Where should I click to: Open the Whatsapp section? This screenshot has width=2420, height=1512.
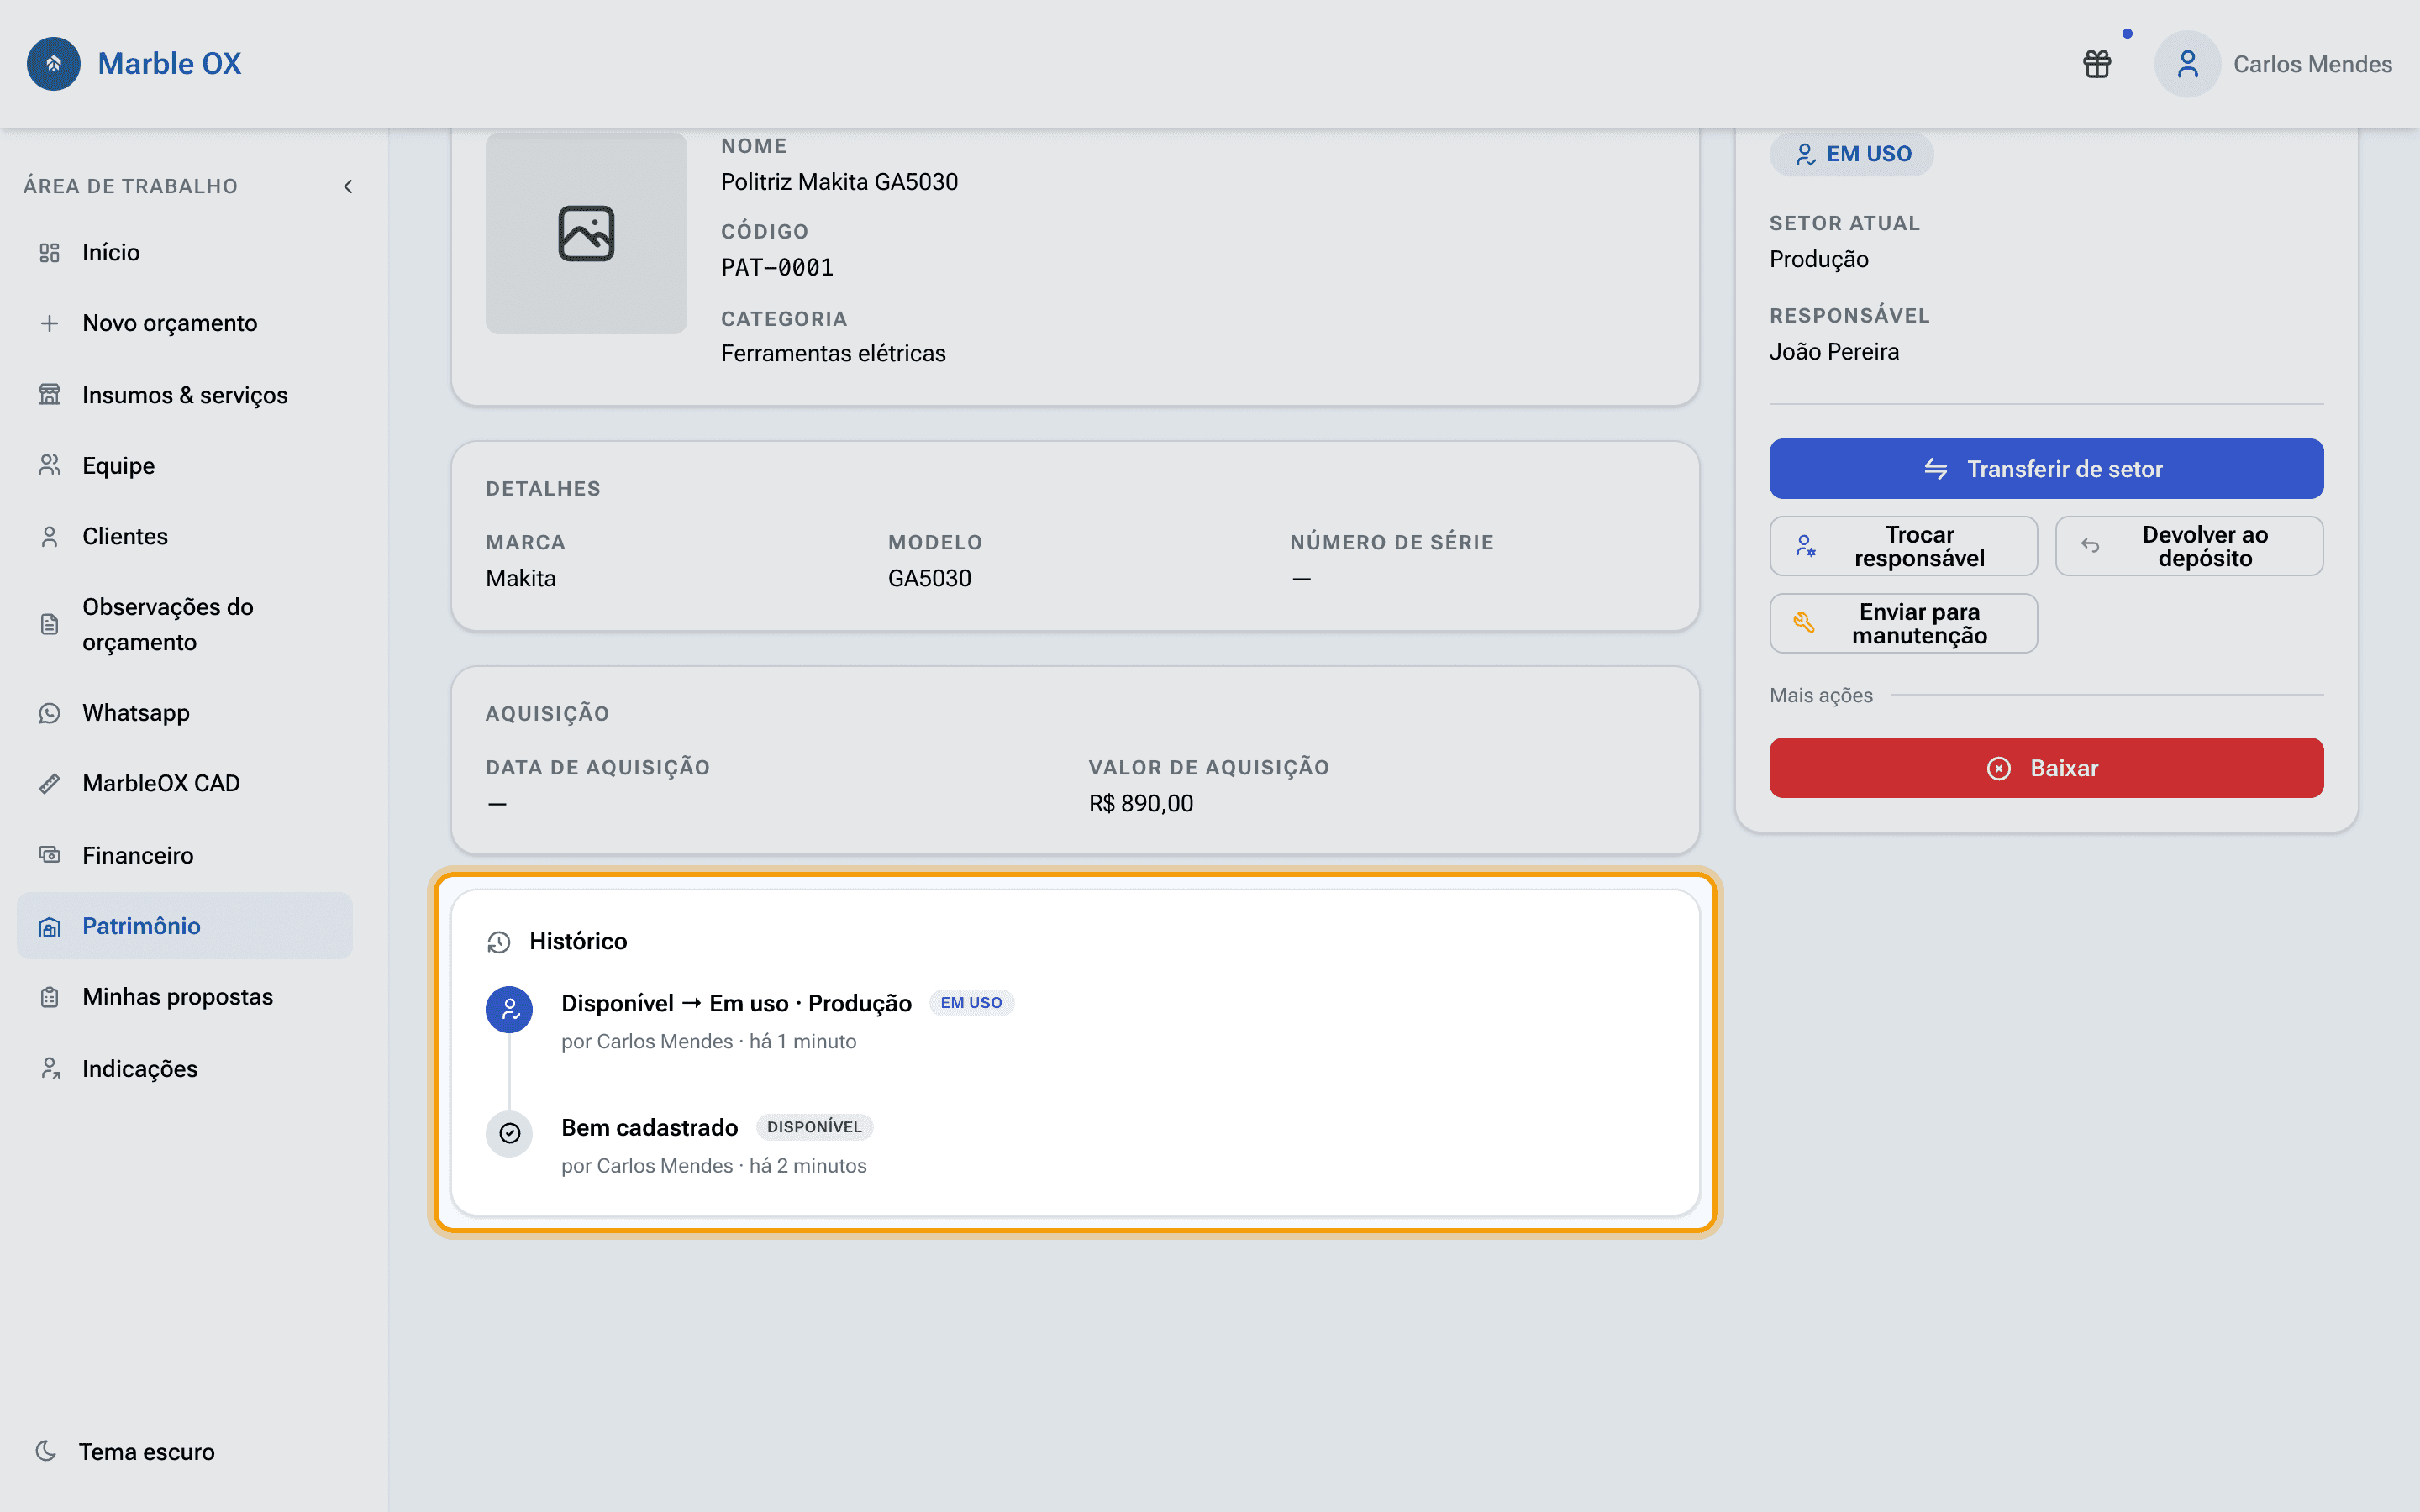point(185,712)
